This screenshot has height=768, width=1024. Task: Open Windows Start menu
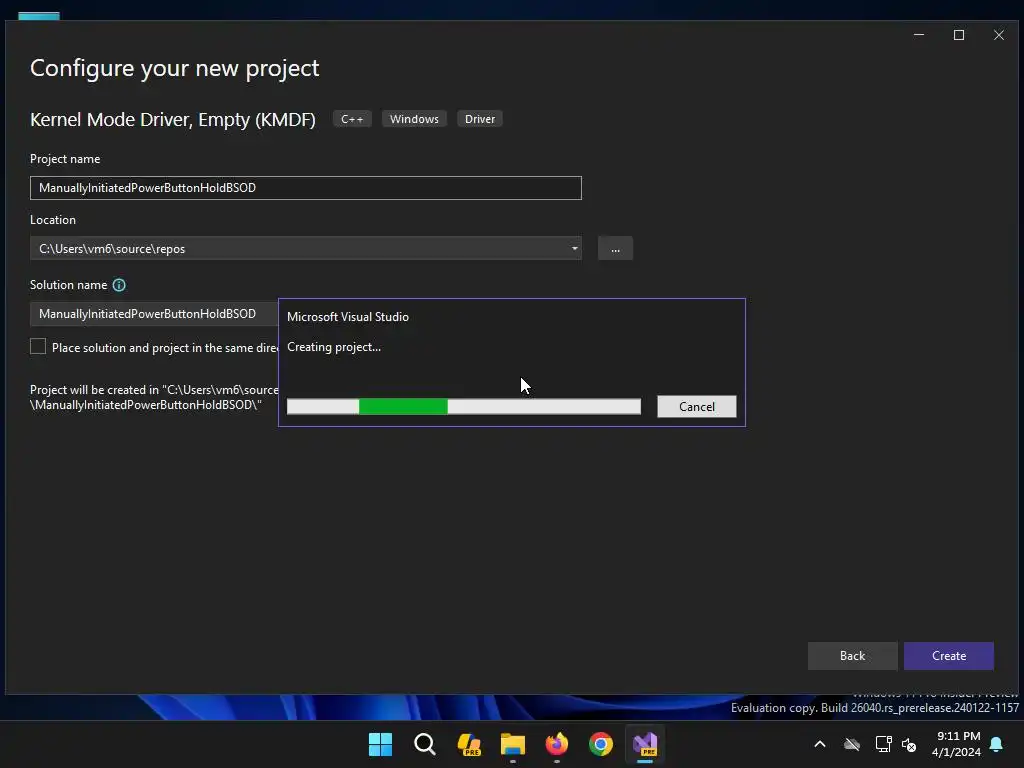[380, 744]
